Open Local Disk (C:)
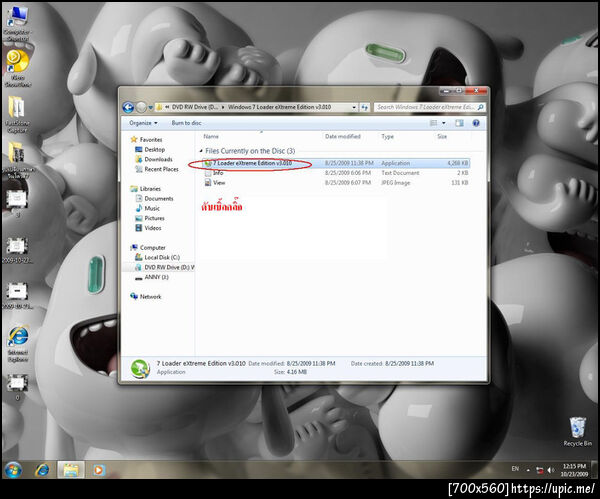 (x=162, y=258)
